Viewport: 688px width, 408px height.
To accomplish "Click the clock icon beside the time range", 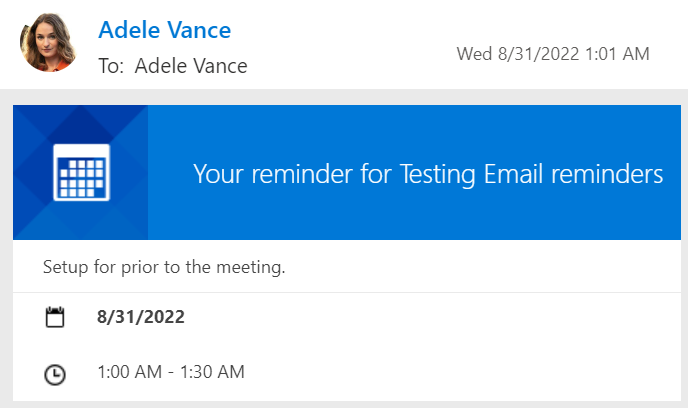I will coord(56,373).
